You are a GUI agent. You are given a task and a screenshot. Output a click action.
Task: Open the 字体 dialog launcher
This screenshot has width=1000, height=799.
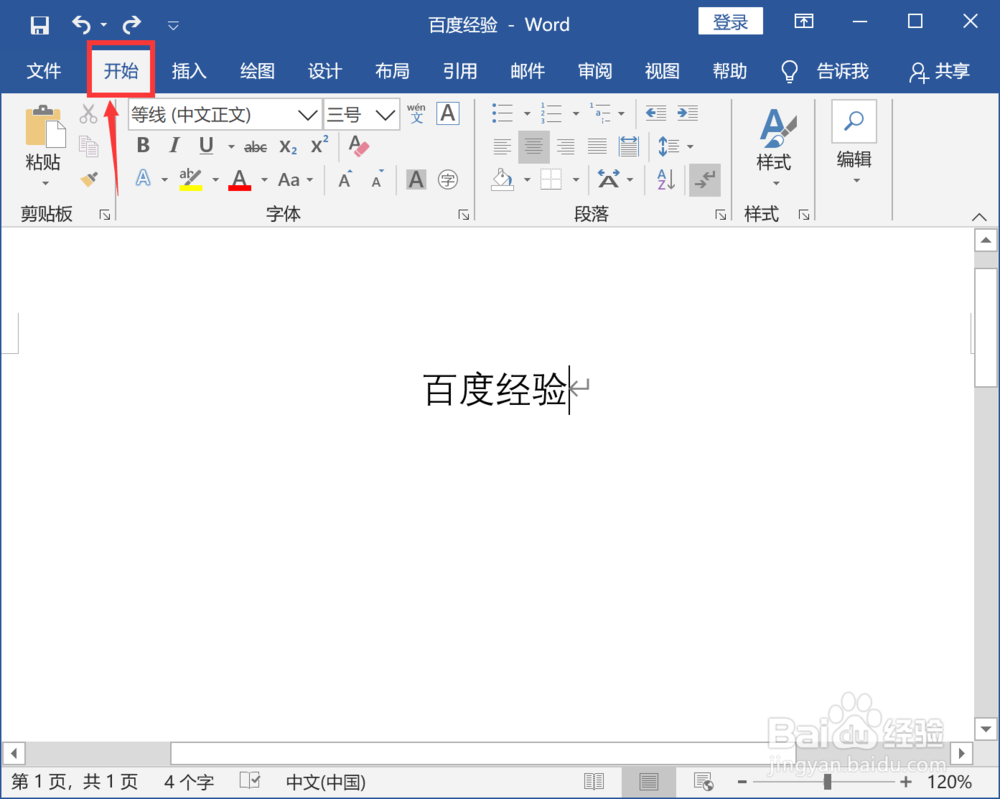[x=464, y=215]
